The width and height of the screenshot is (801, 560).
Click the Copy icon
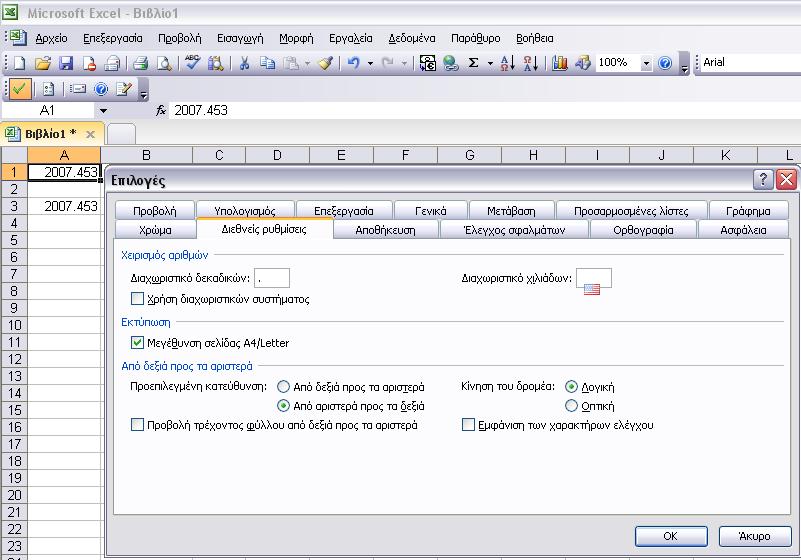tap(267, 63)
